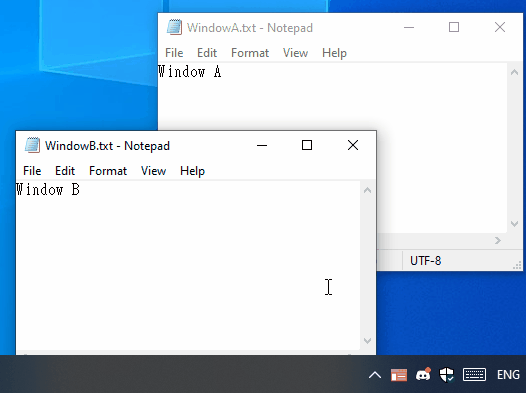Click the resize grip in WindowA corner

click(x=517, y=265)
